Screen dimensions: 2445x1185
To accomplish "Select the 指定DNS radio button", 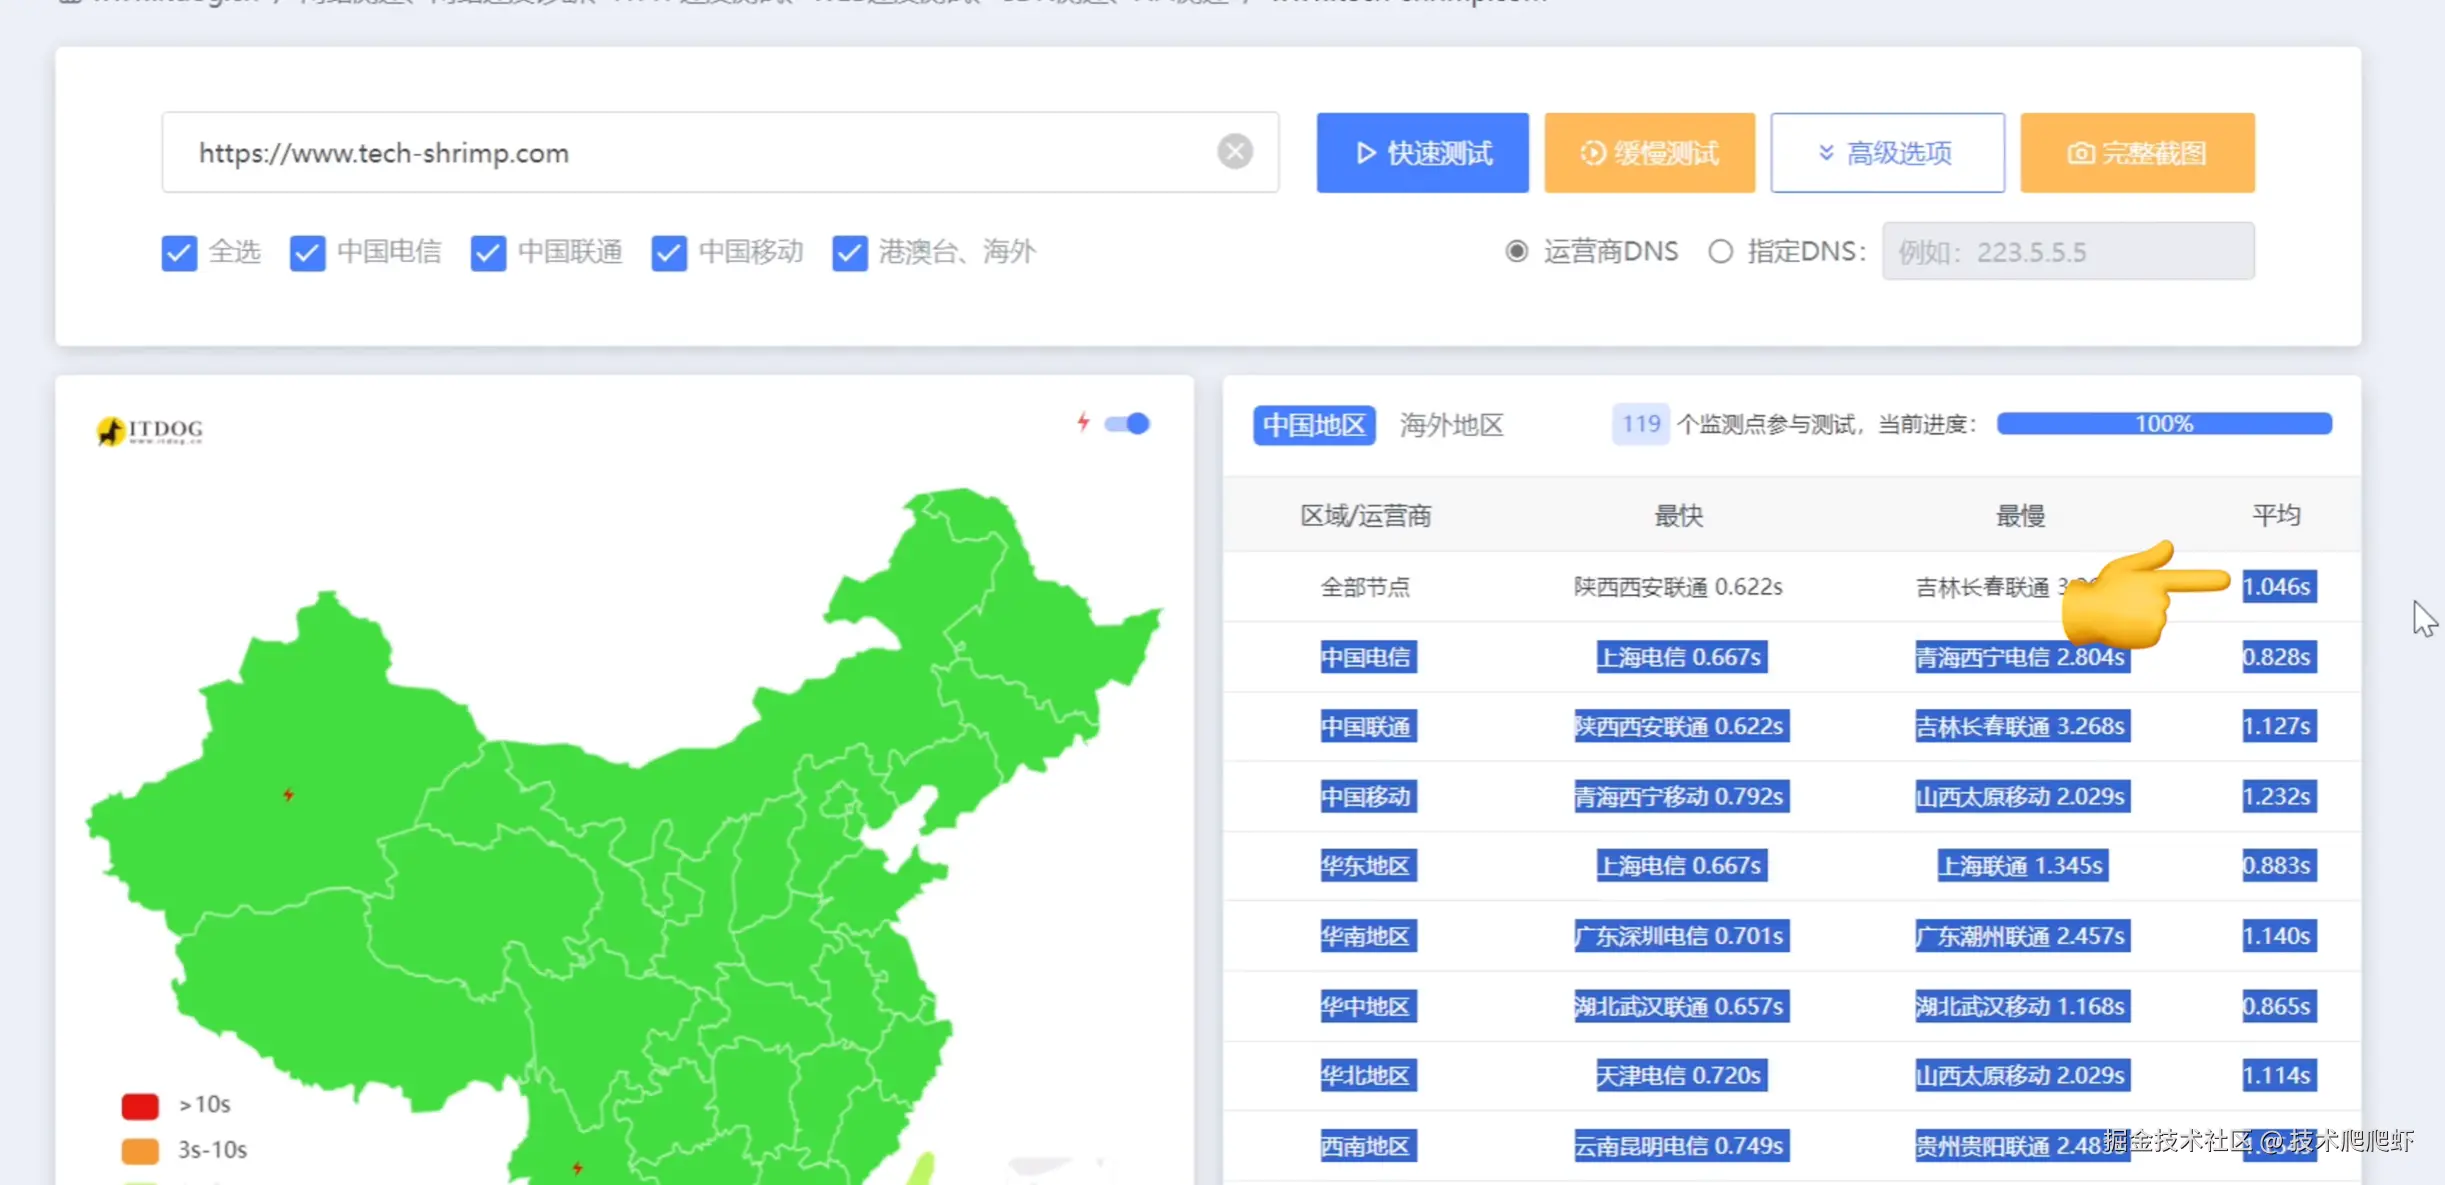I will pos(1720,252).
